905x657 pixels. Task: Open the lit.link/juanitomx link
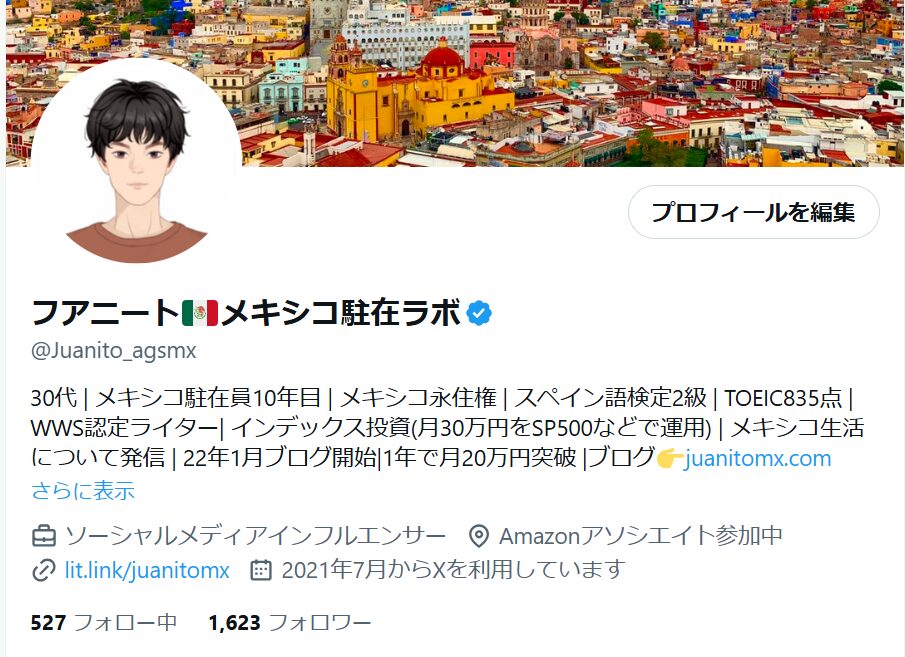pyautogui.click(x=147, y=570)
